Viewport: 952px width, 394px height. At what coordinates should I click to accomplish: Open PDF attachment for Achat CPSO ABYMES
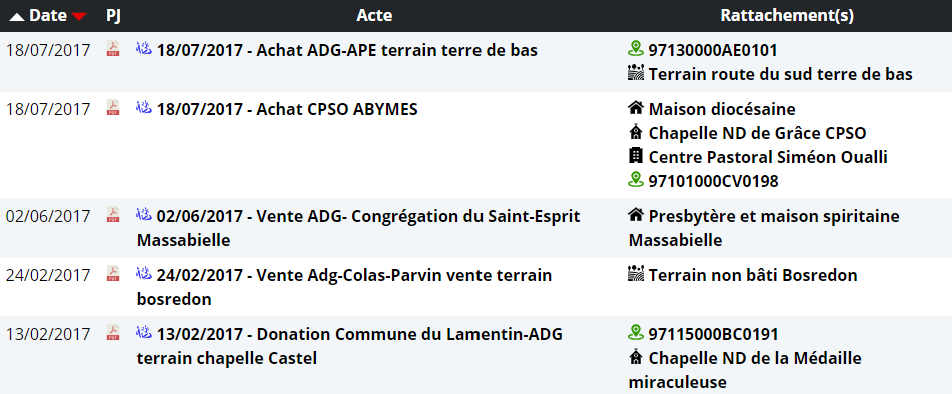tap(113, 108)
